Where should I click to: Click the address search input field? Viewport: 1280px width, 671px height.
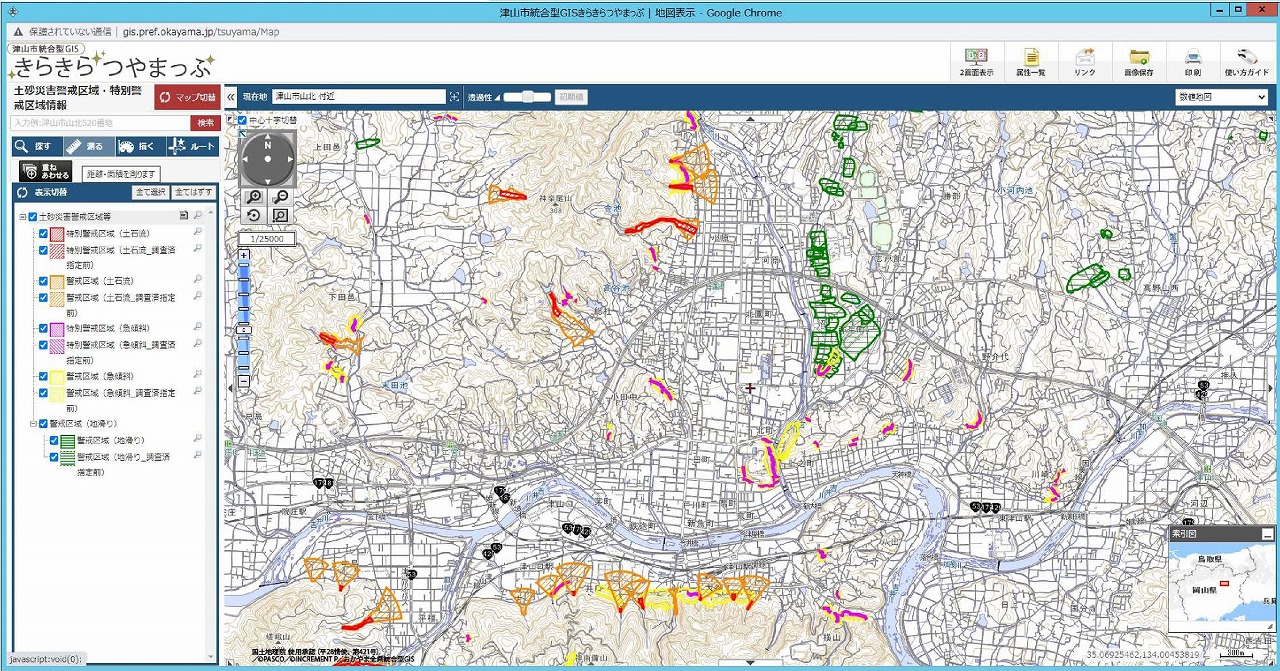point(100,123)
